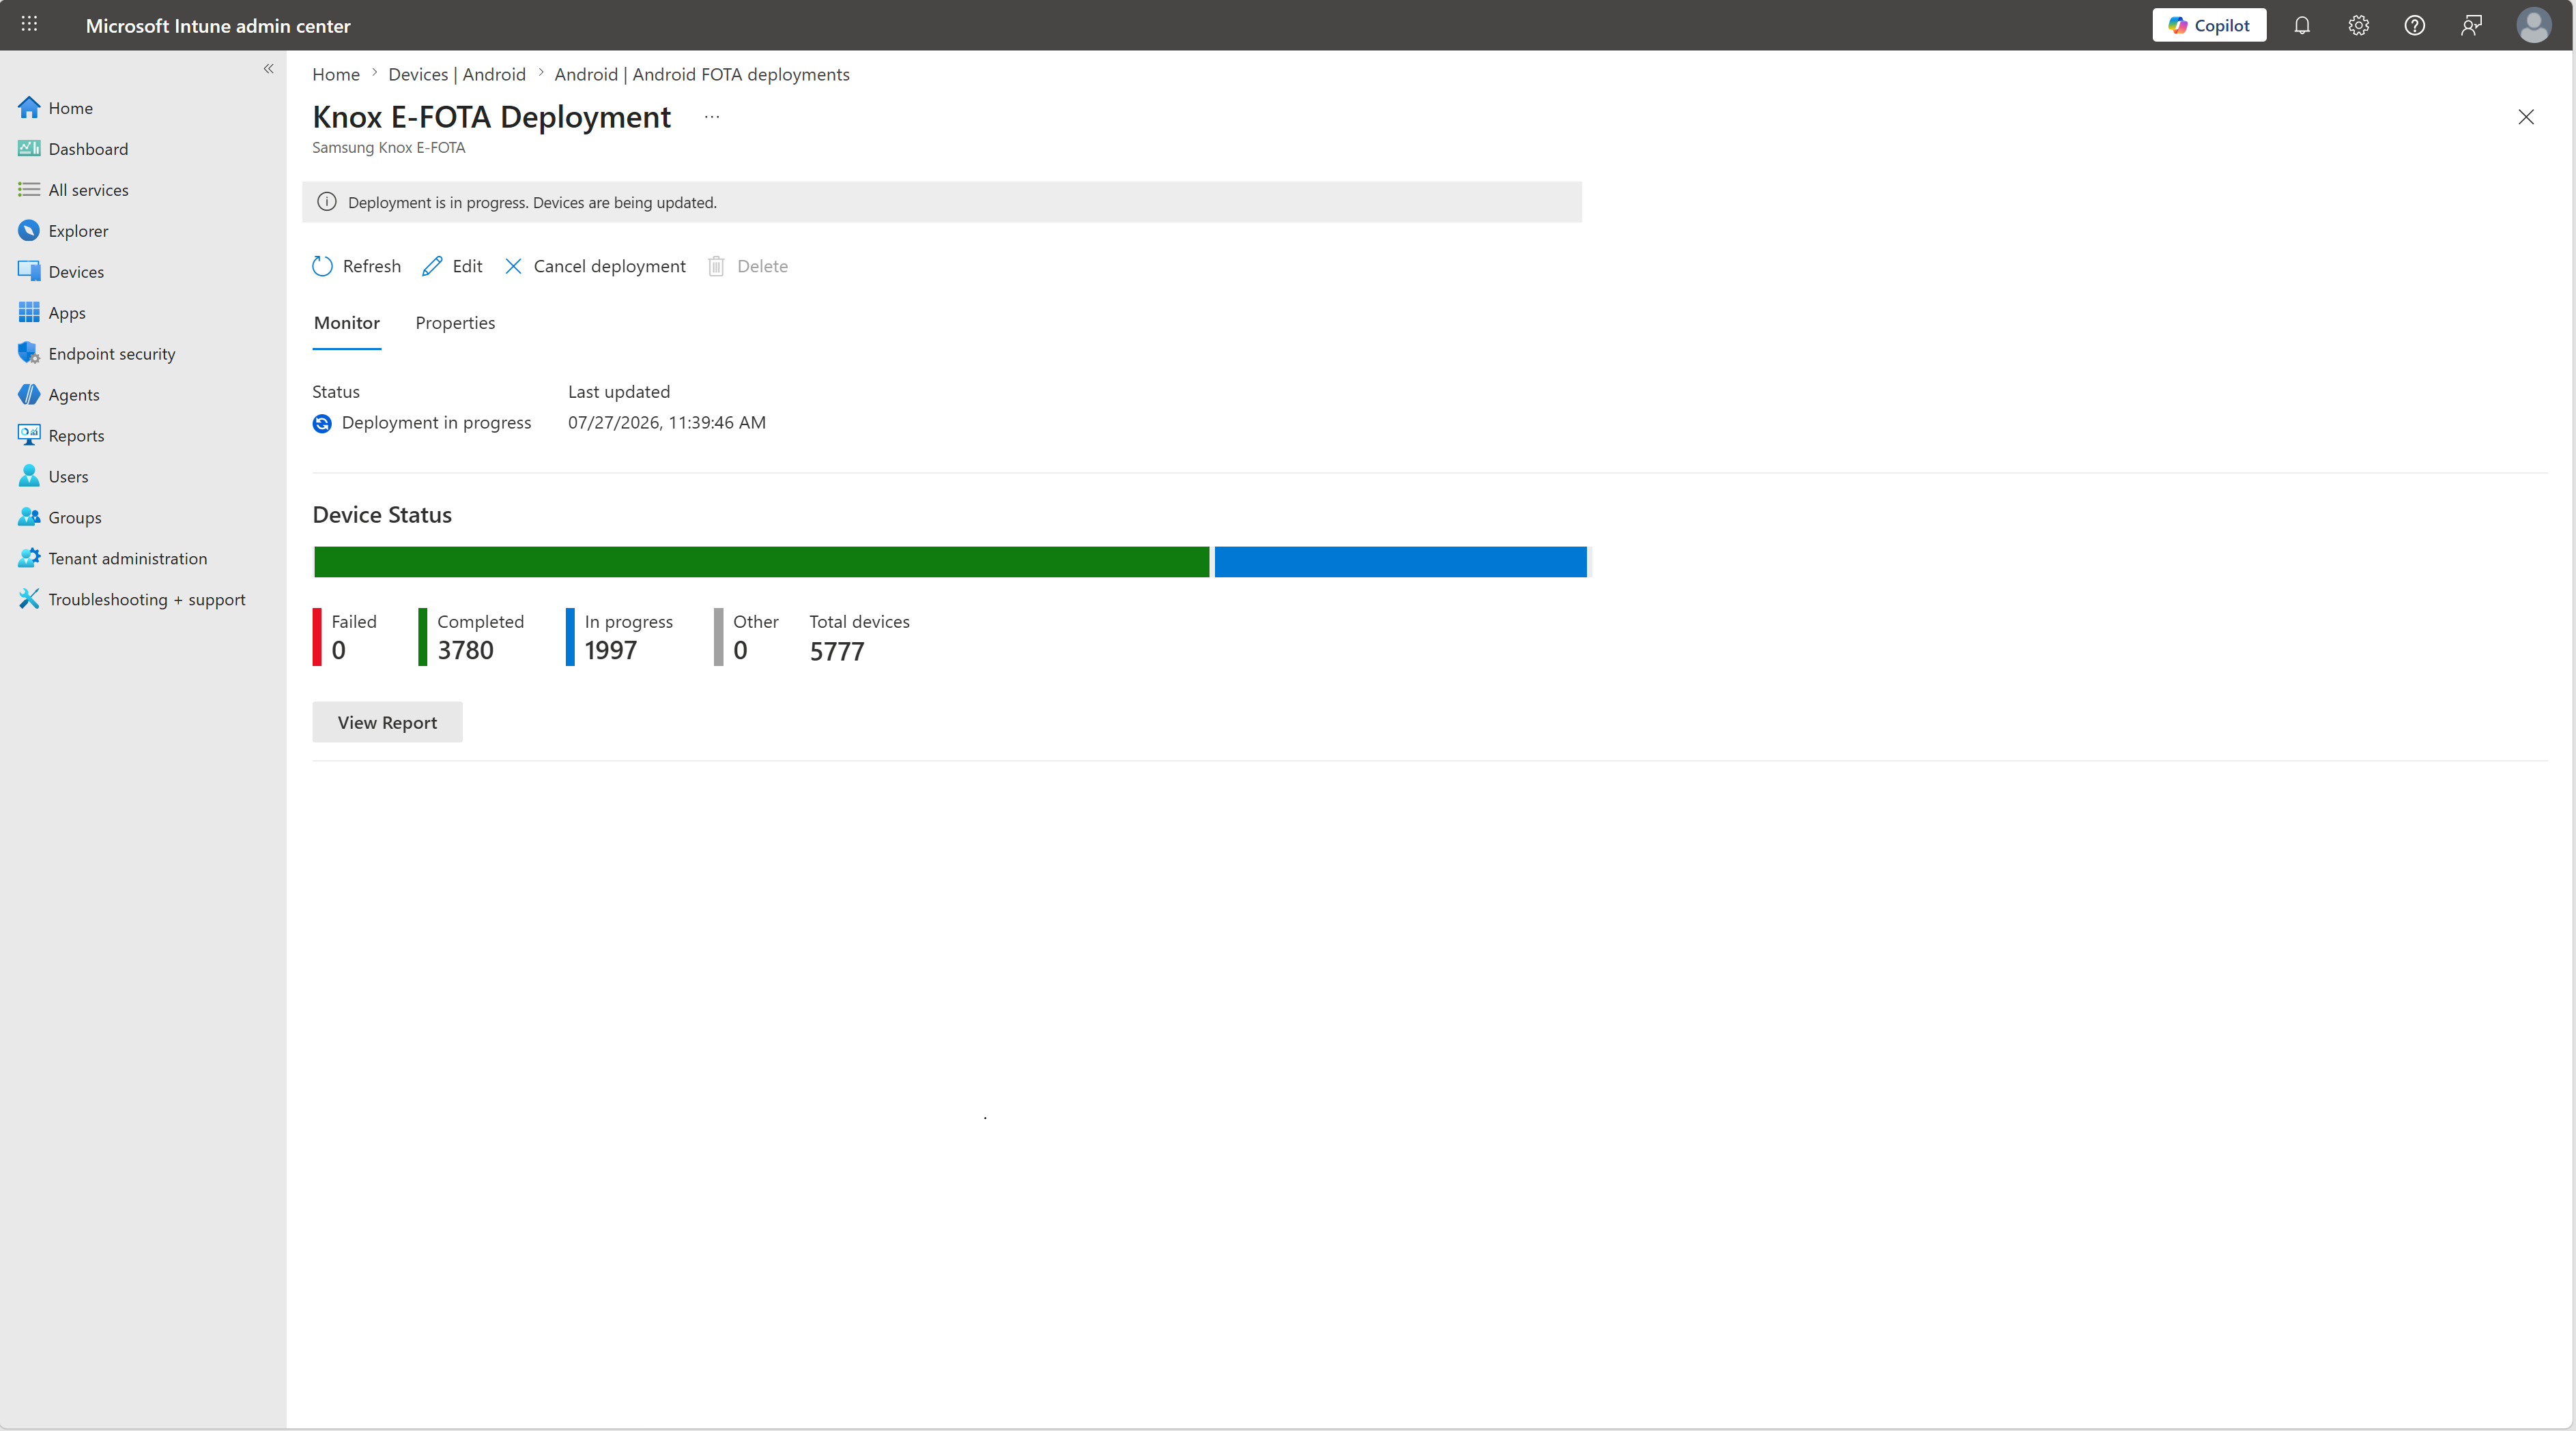
Task: Click the feedback icon in header
Action: 2471,25
